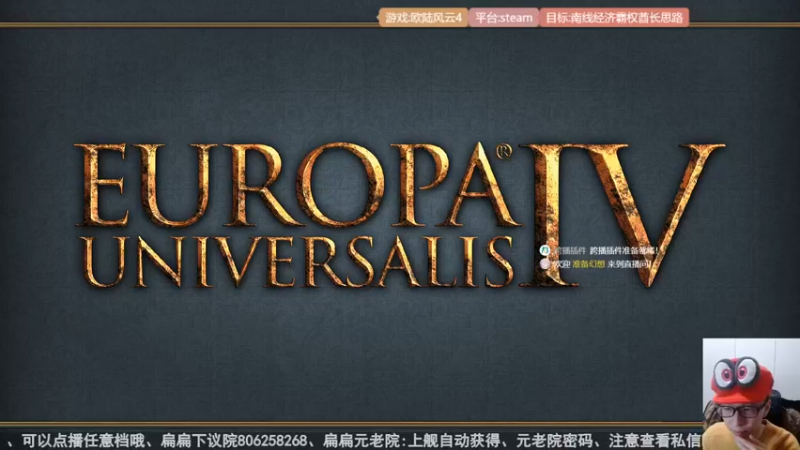The width and height of the screenshot is (800, 450).
Task: Click the 可以点播任意档哦 ticker text
Action: point(84,441)
